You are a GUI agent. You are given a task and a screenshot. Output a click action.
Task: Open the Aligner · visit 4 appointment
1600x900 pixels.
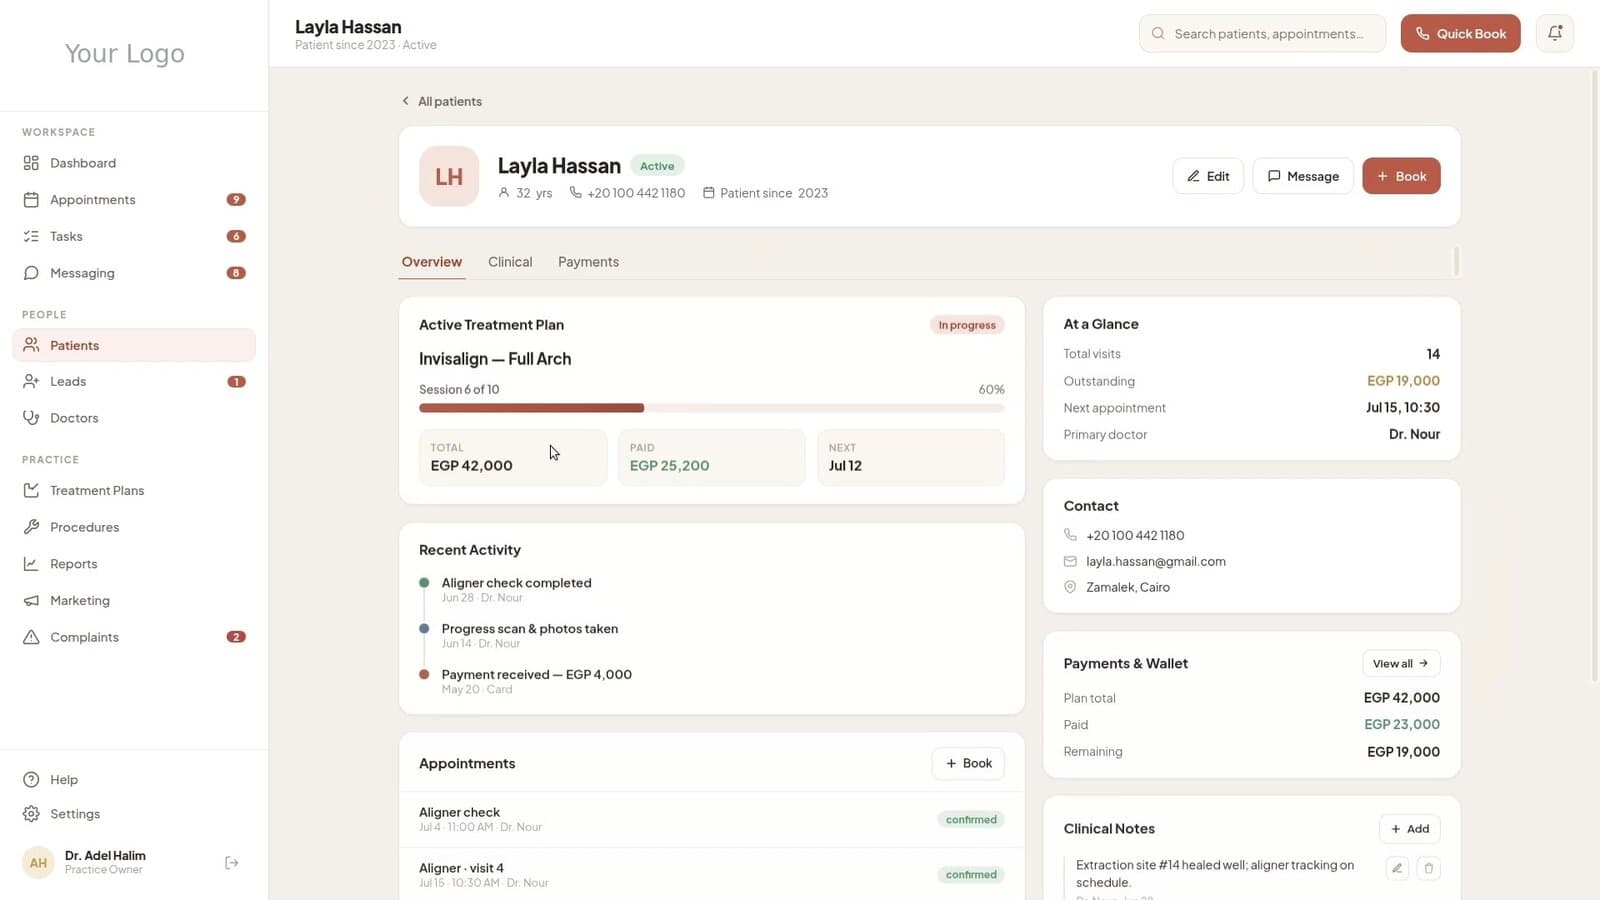(711, 875)
